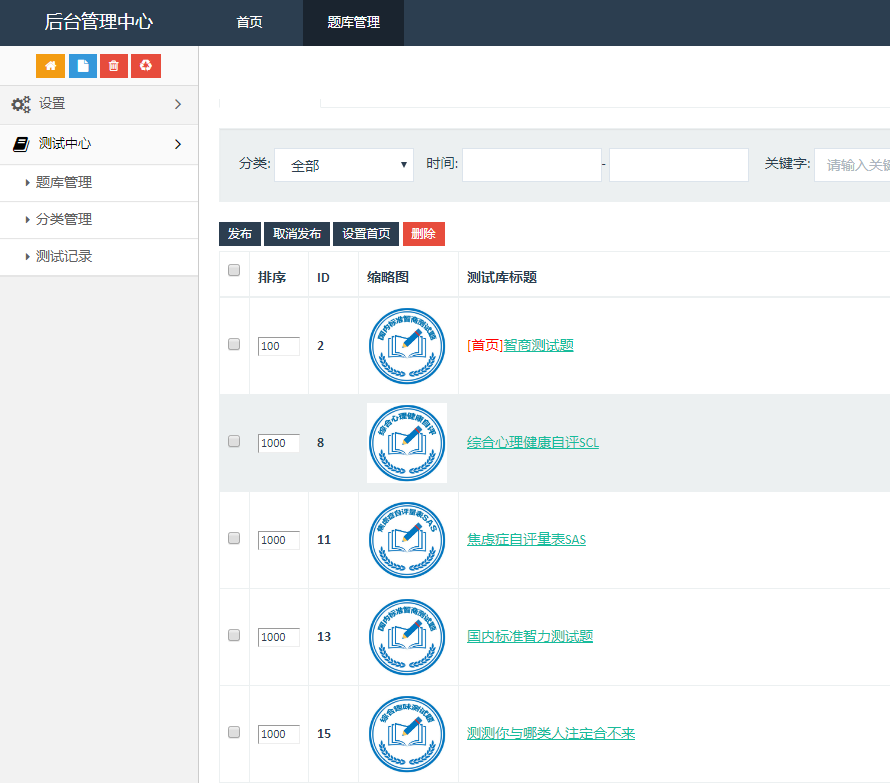Screen dimensions: 890x783
Task: Click thumbnail for 焦虑症自评量表SAS
Action: pos(407,540)
